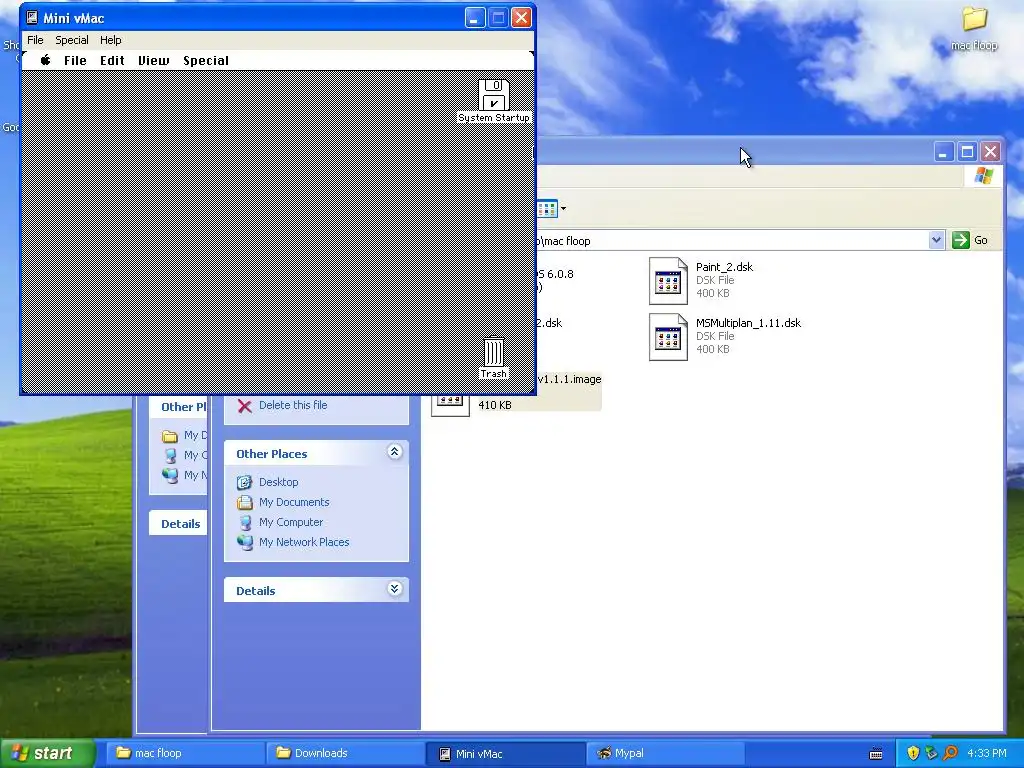Click the My Network Places globe icon

[x=244, y=542]
